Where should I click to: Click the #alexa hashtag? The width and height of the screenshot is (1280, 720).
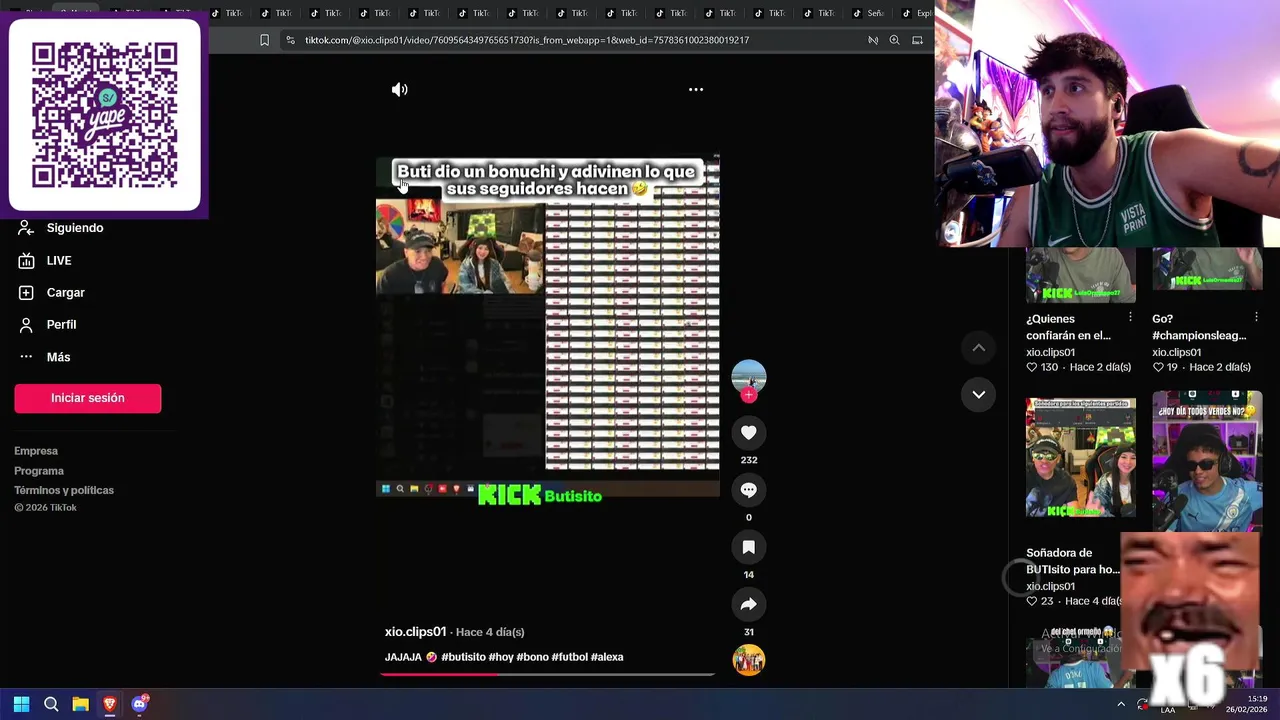coord(607,657)
